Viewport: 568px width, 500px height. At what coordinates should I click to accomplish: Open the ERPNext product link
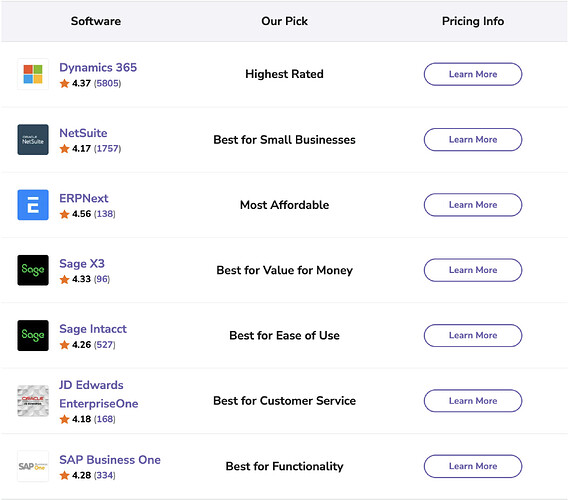pos(84,198)
